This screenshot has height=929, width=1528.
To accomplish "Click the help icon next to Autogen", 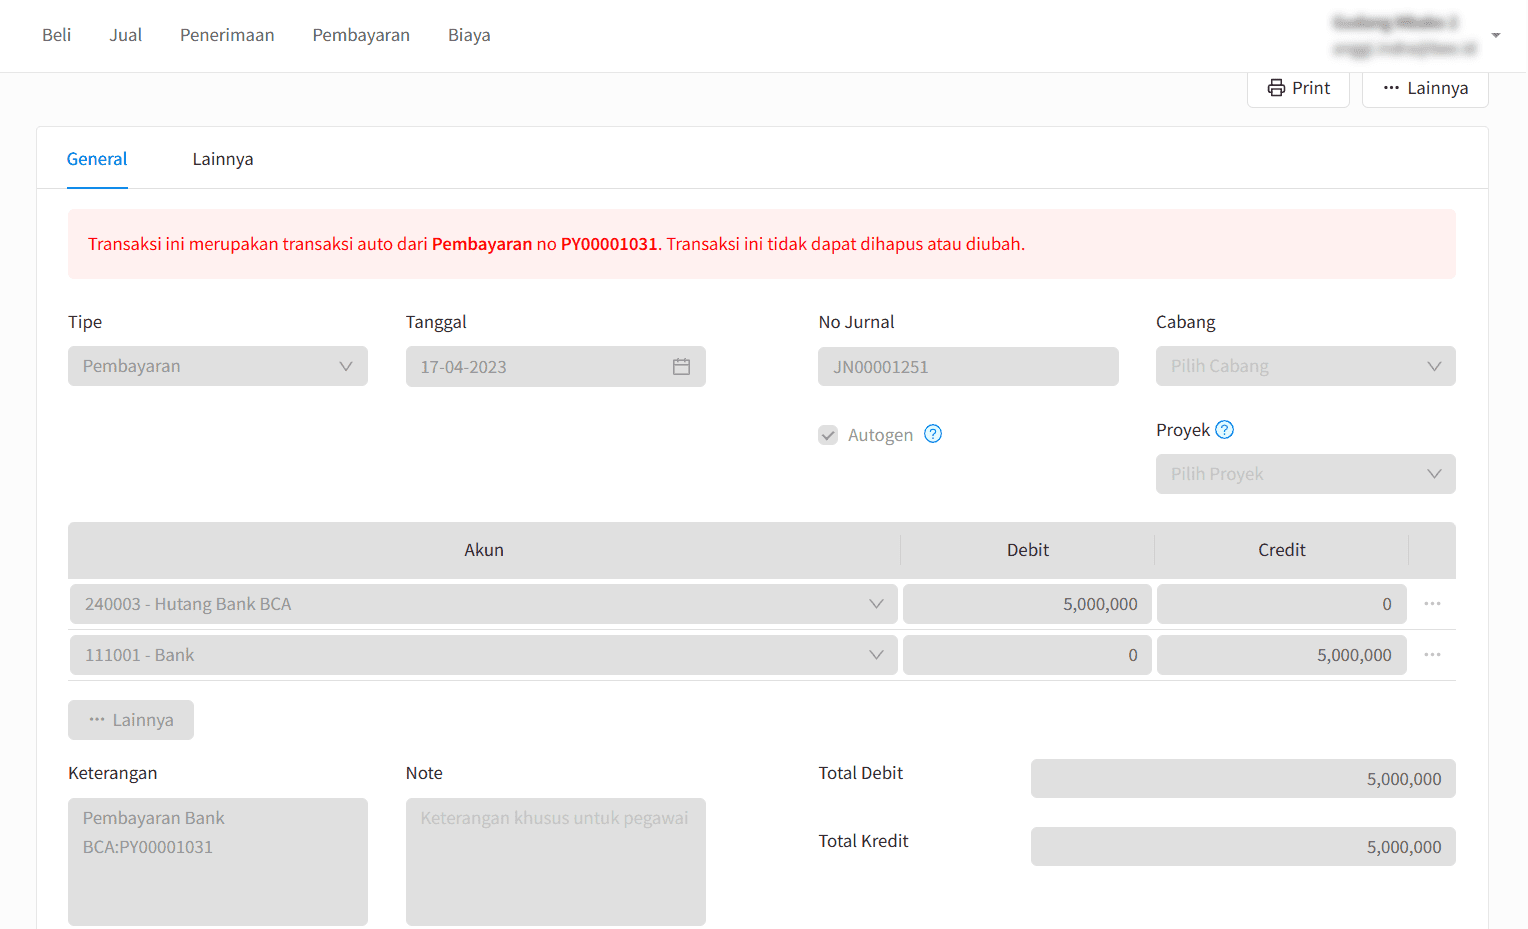I will click(933, 434).
